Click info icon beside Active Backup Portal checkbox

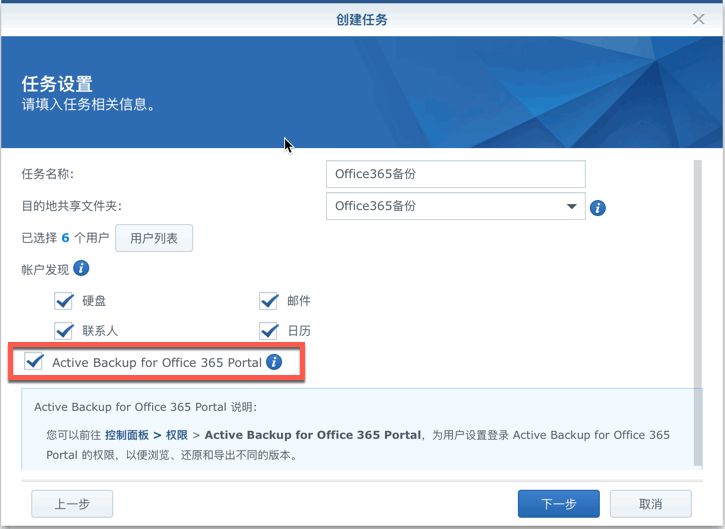tap(274, 362)
